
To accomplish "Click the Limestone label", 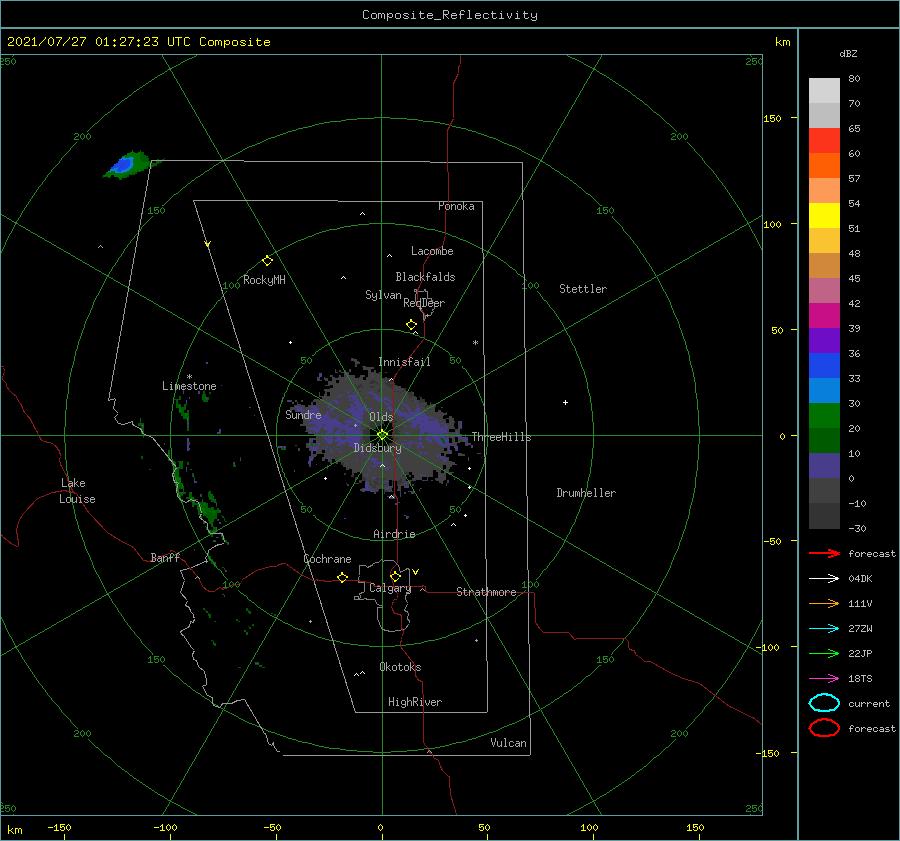I will [189, 386].
